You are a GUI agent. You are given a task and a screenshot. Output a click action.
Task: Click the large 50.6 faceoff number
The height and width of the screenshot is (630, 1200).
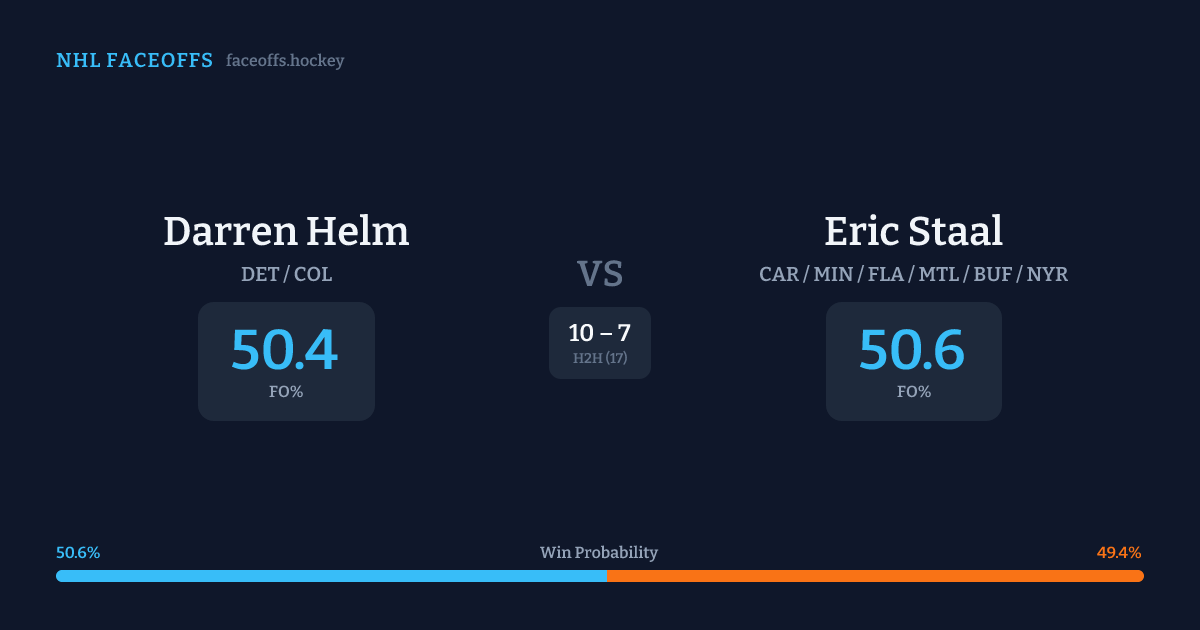912,350
